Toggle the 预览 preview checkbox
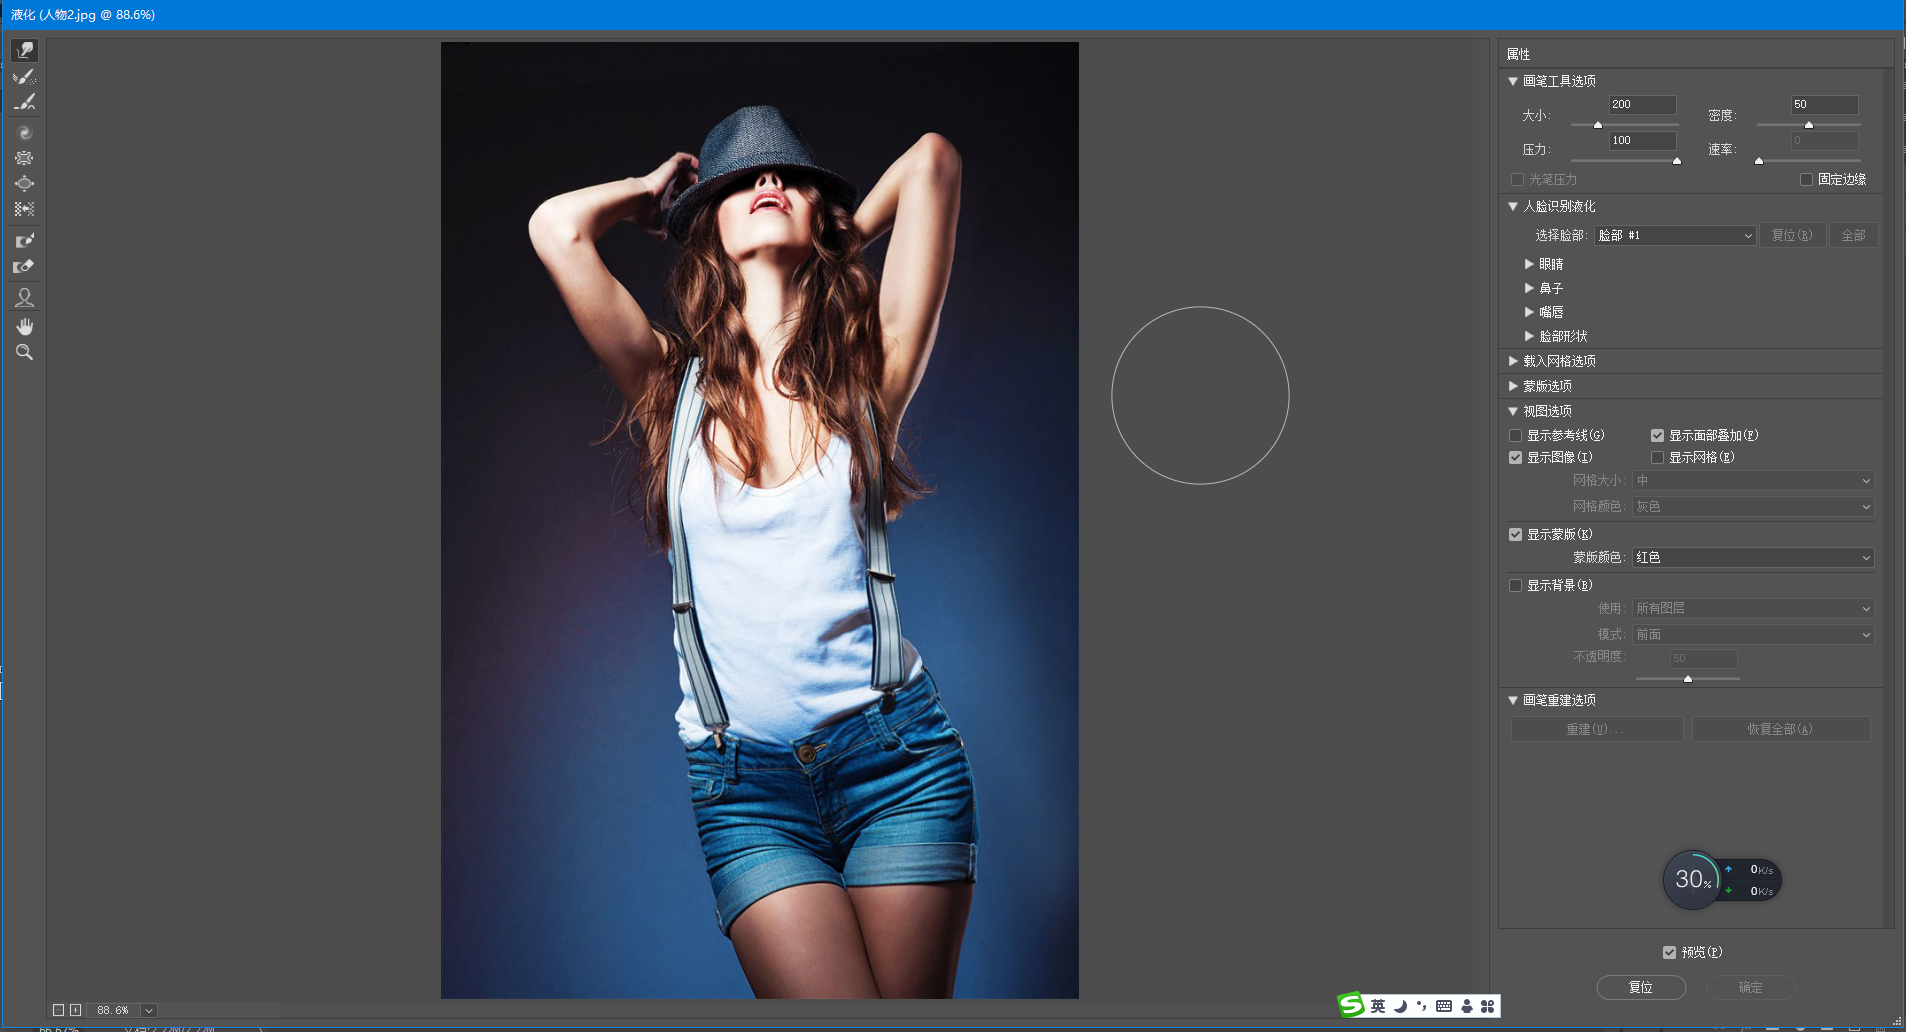1906x1032 pixels. point(1670,953)
